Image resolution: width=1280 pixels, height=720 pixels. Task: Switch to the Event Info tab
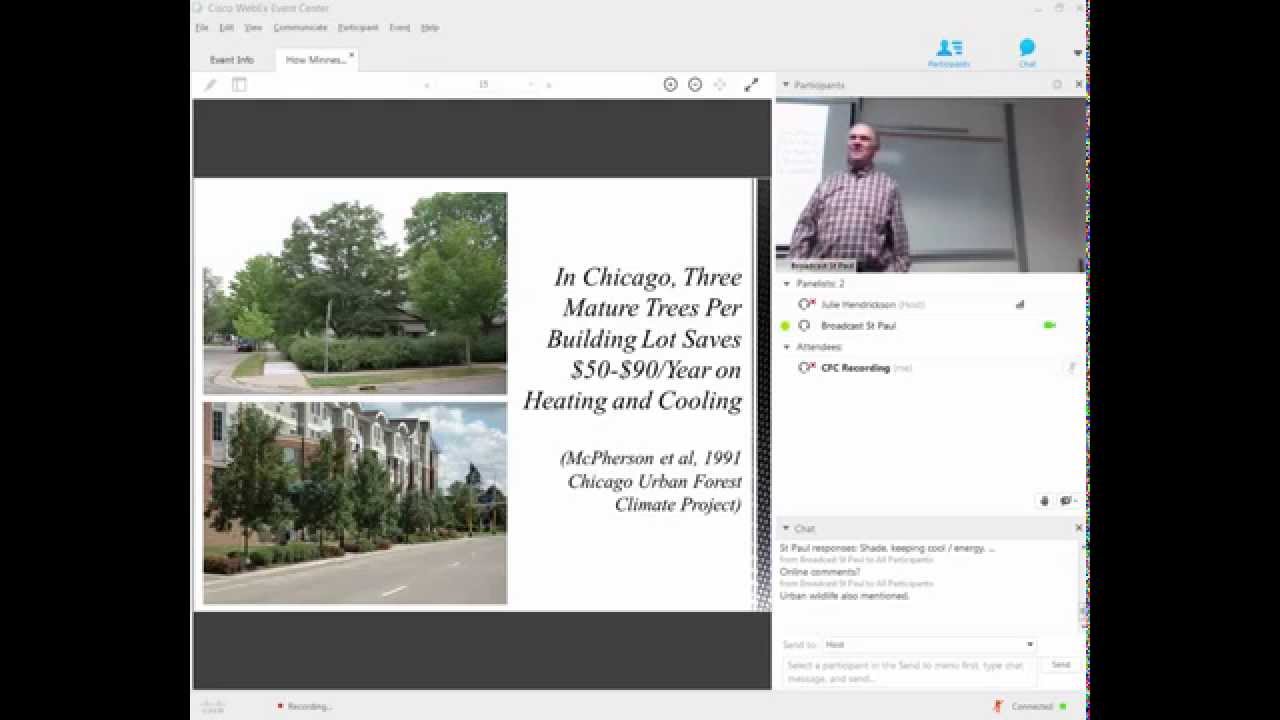pos(232,60)
